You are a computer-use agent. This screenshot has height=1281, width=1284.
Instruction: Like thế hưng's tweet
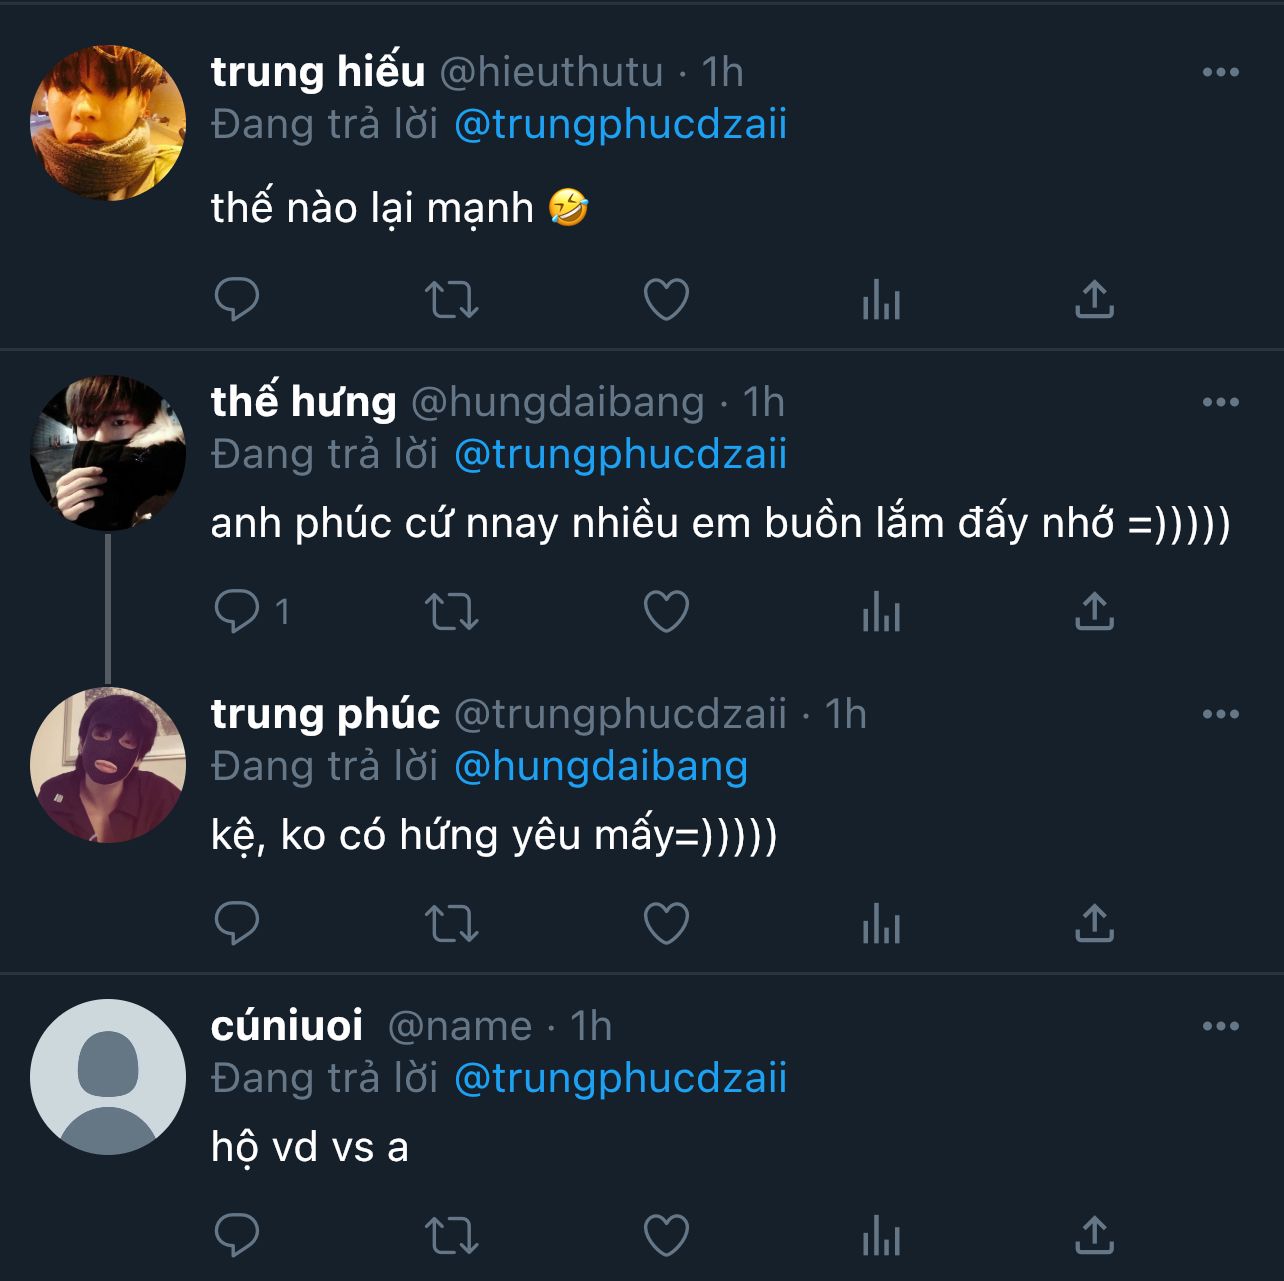click(666, 611)
